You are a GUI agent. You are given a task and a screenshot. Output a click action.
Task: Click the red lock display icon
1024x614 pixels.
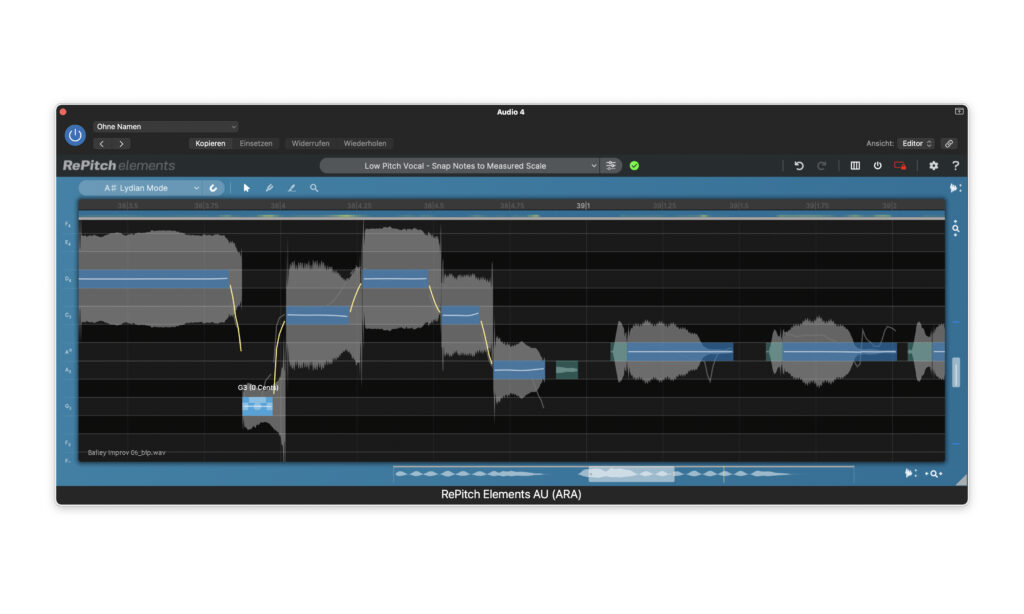(901, 166)
